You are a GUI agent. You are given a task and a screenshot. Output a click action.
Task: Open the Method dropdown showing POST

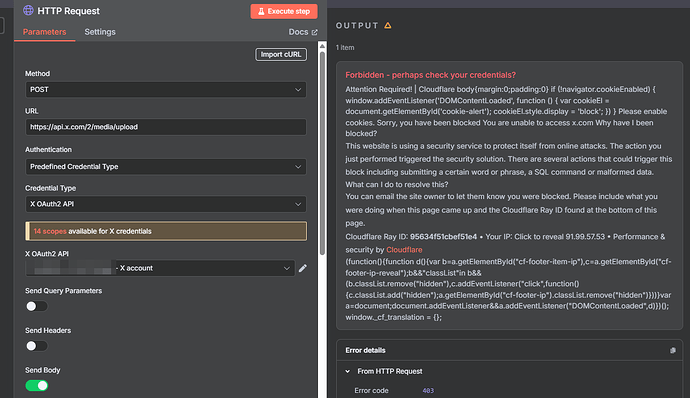tap(165, 89)
